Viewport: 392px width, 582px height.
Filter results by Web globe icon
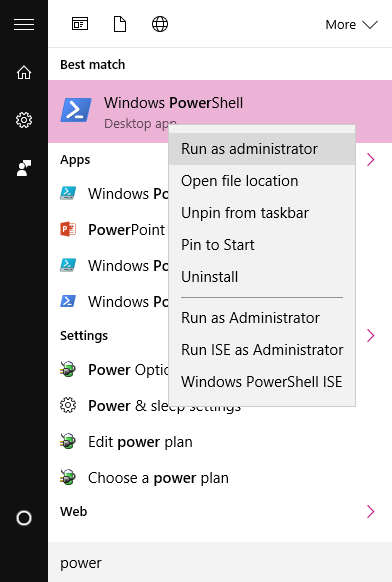[160, 24]
